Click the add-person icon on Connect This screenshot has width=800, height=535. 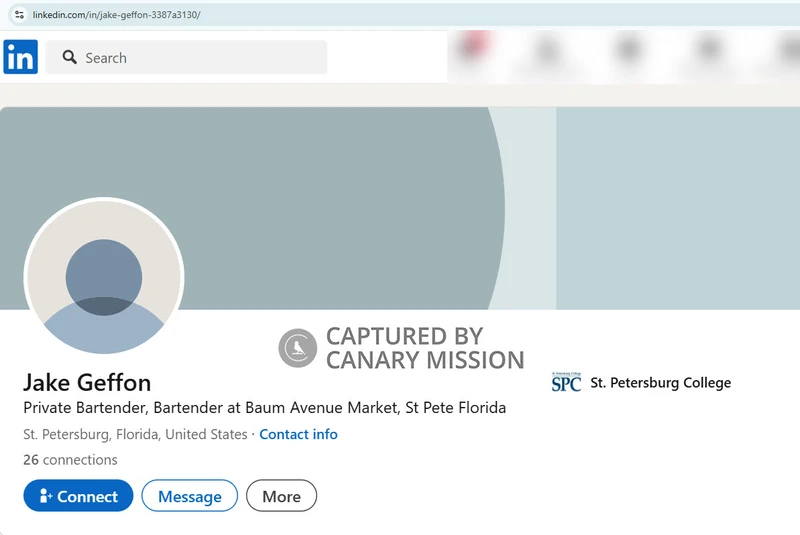click(x=44, y=496)
